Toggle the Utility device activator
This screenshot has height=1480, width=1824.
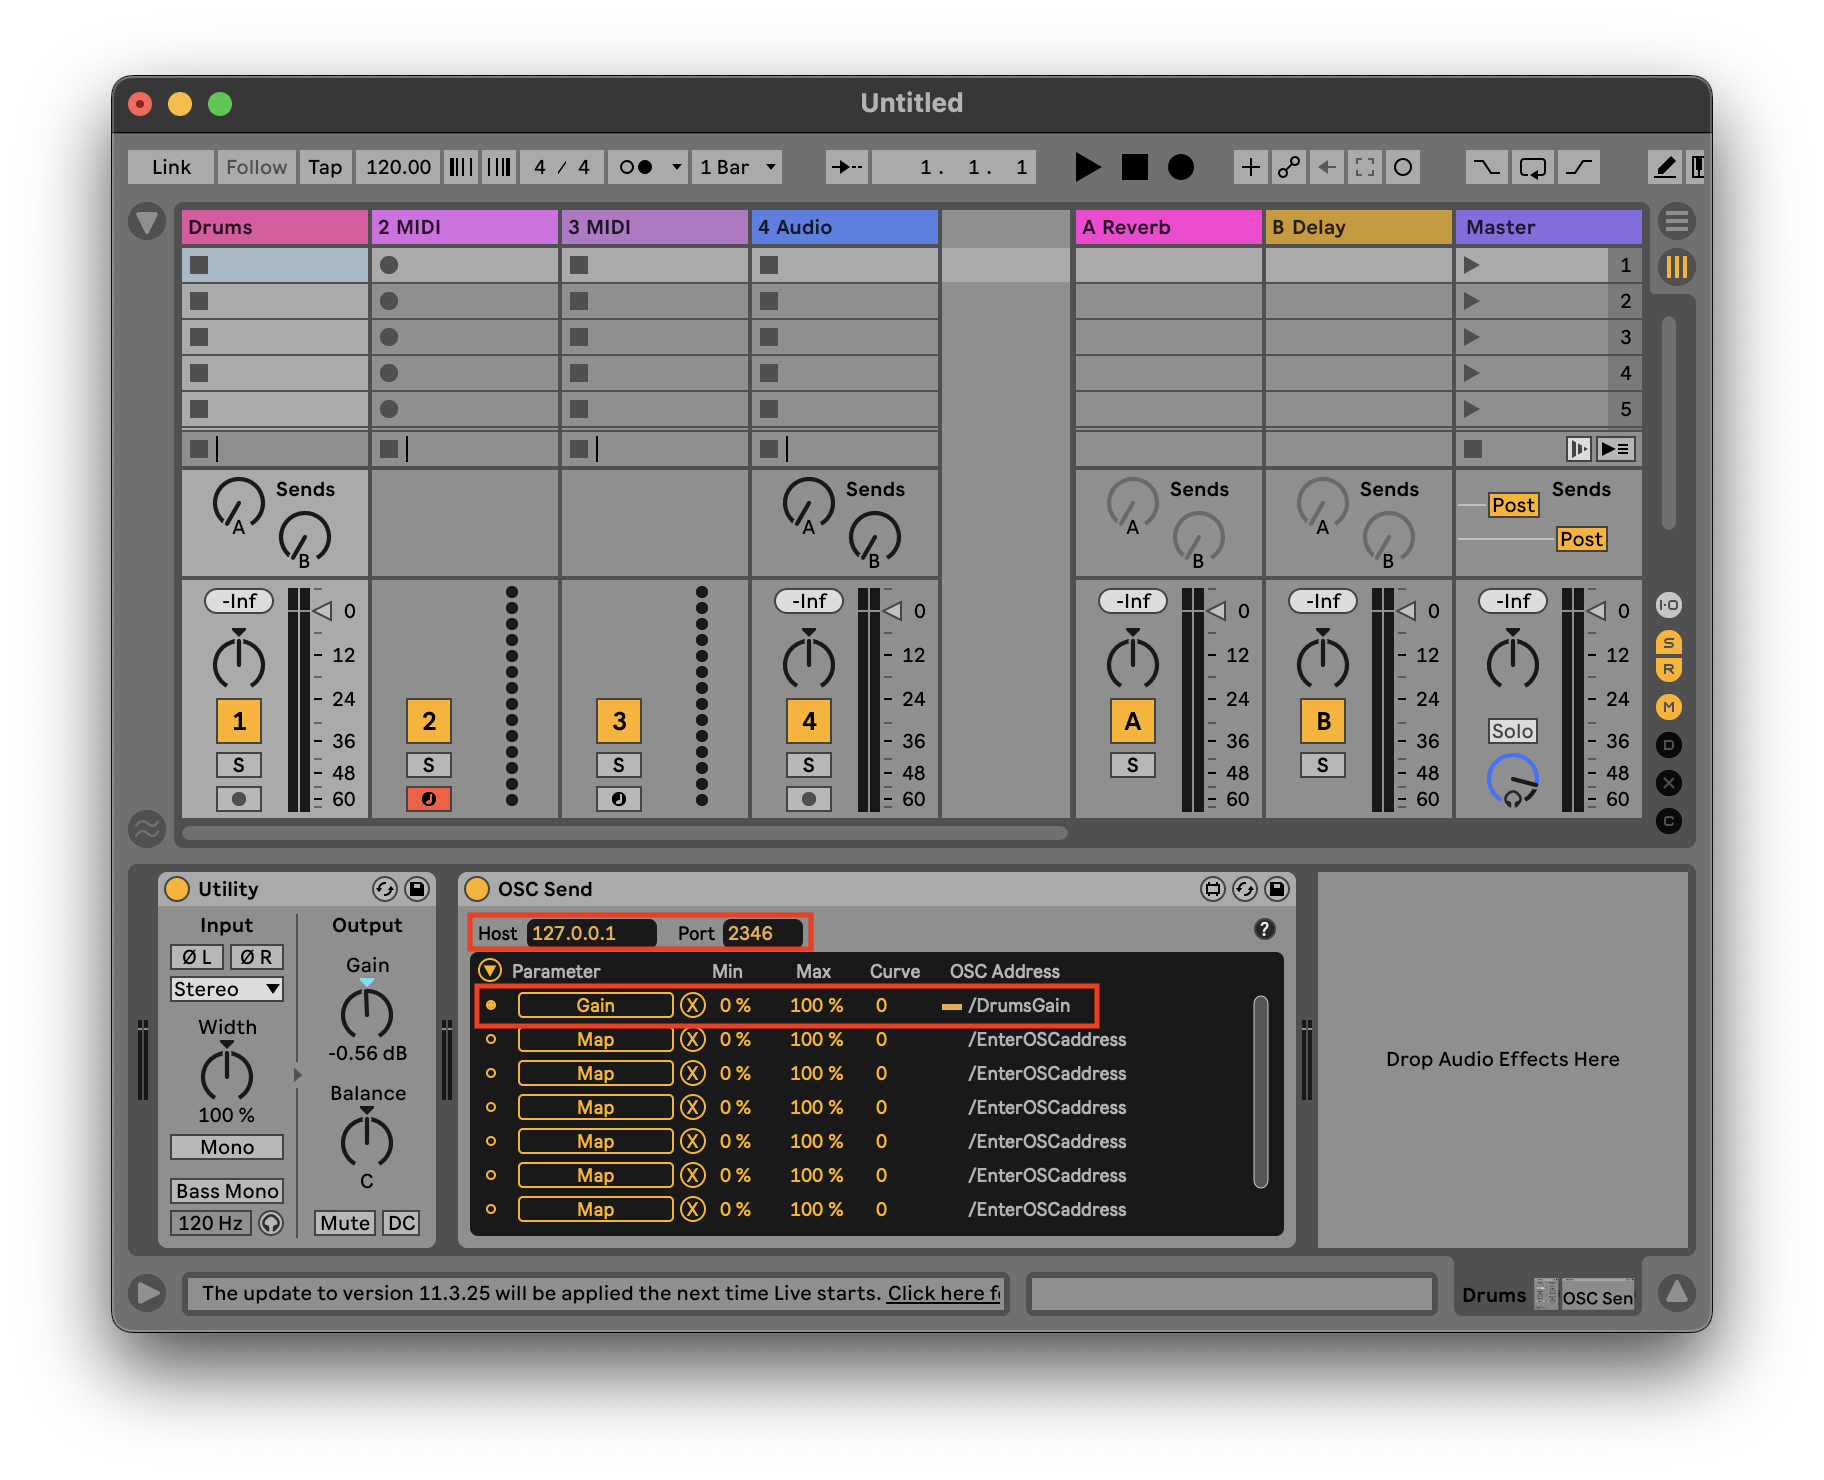[177, 889]
